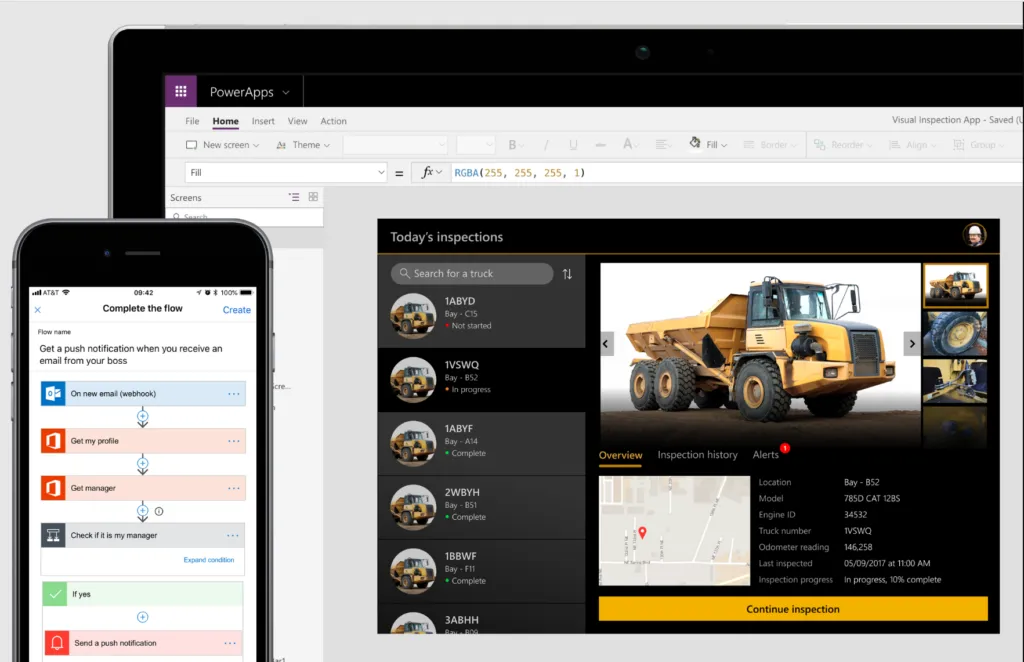The width and height of the screenshot is (1024, 662).
Task: Click the Send a push notification step
Action: coord(143,643)
